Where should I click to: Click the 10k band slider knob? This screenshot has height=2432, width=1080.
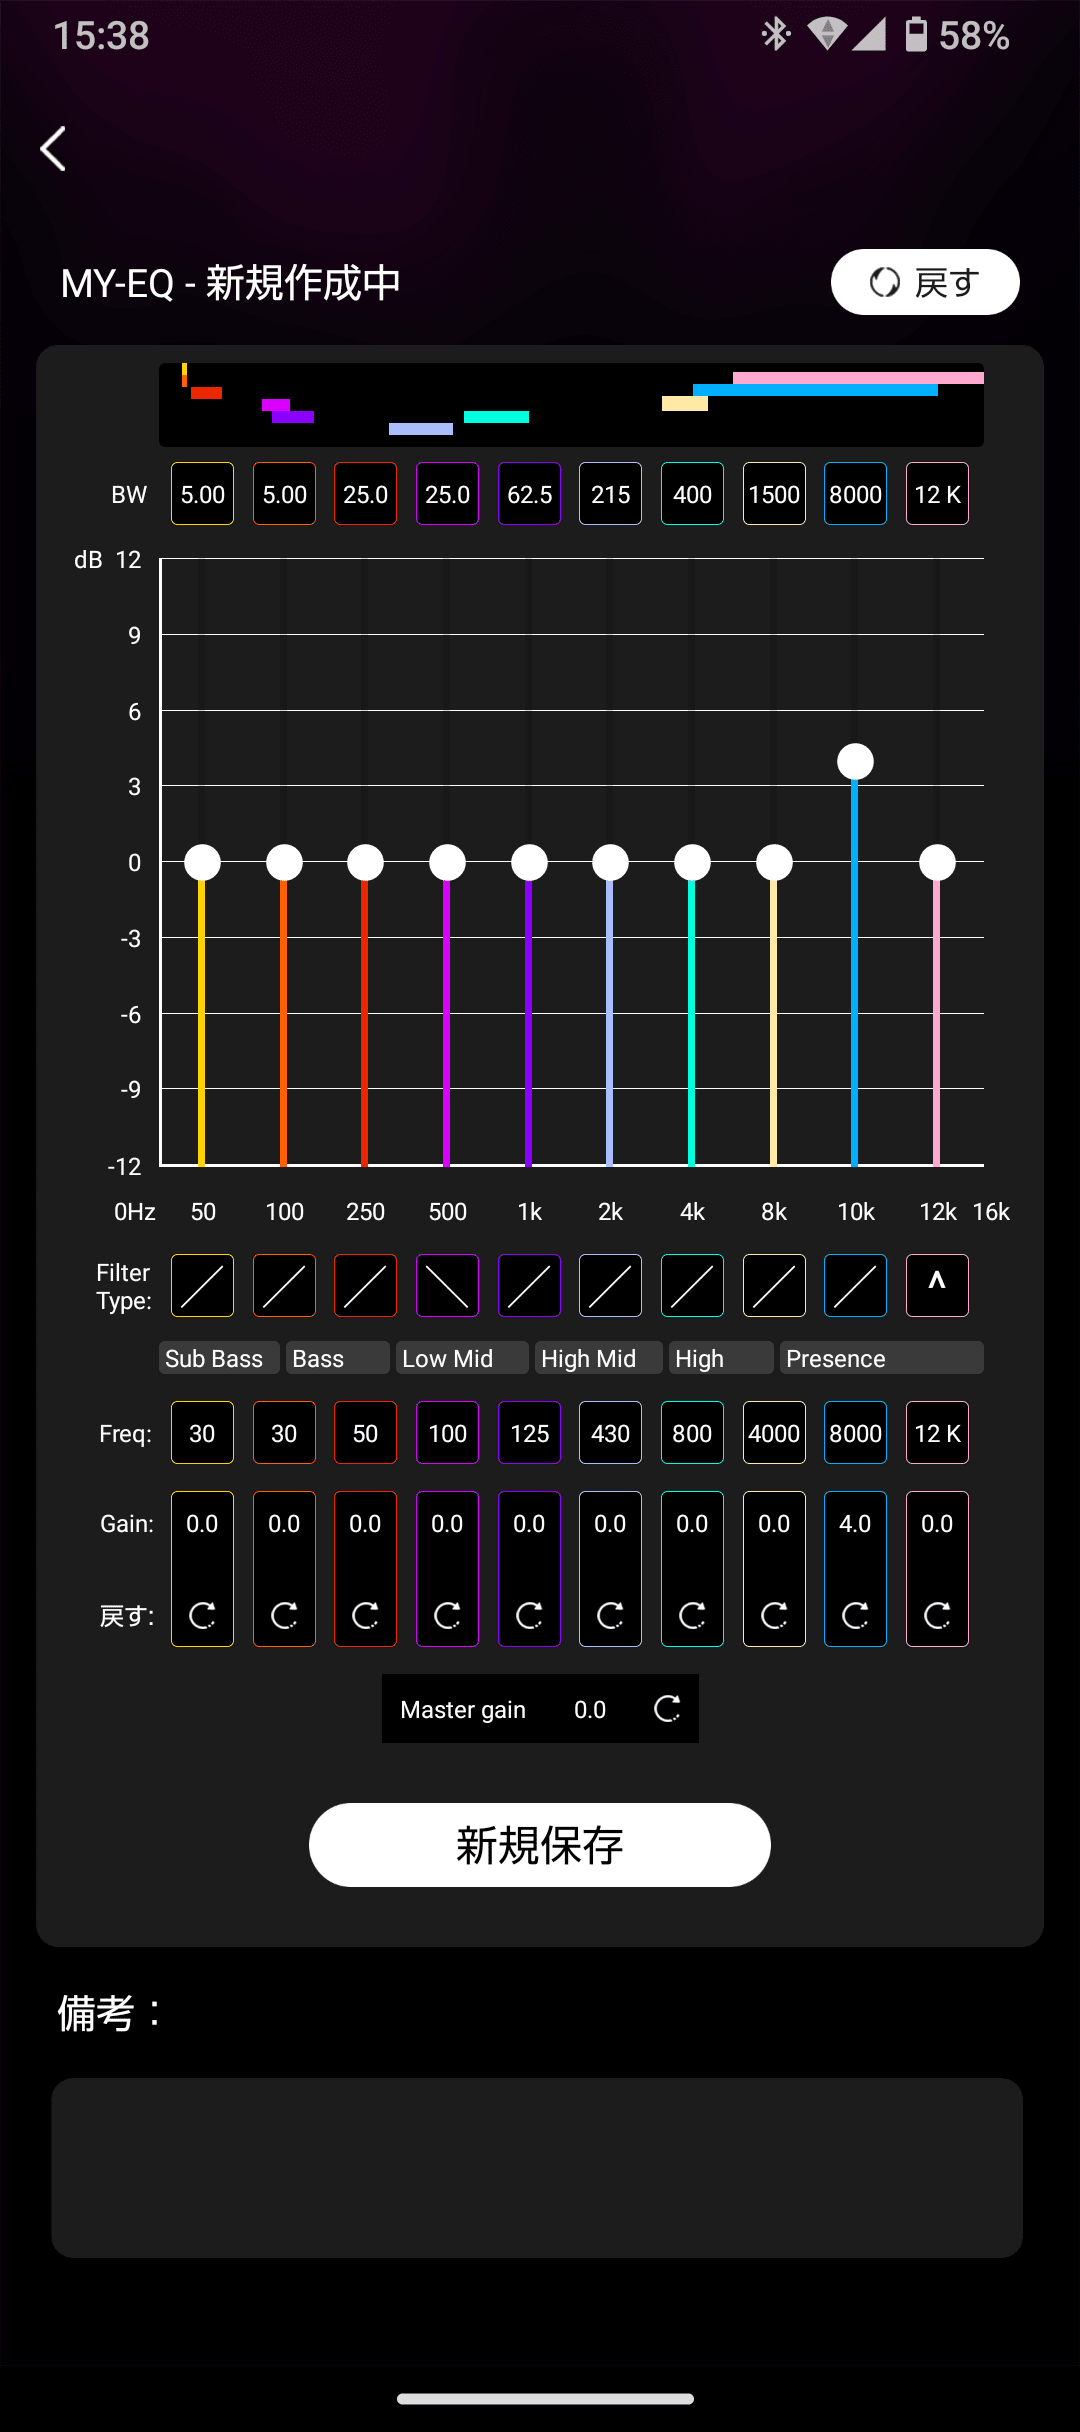click(x=855, y=762)
